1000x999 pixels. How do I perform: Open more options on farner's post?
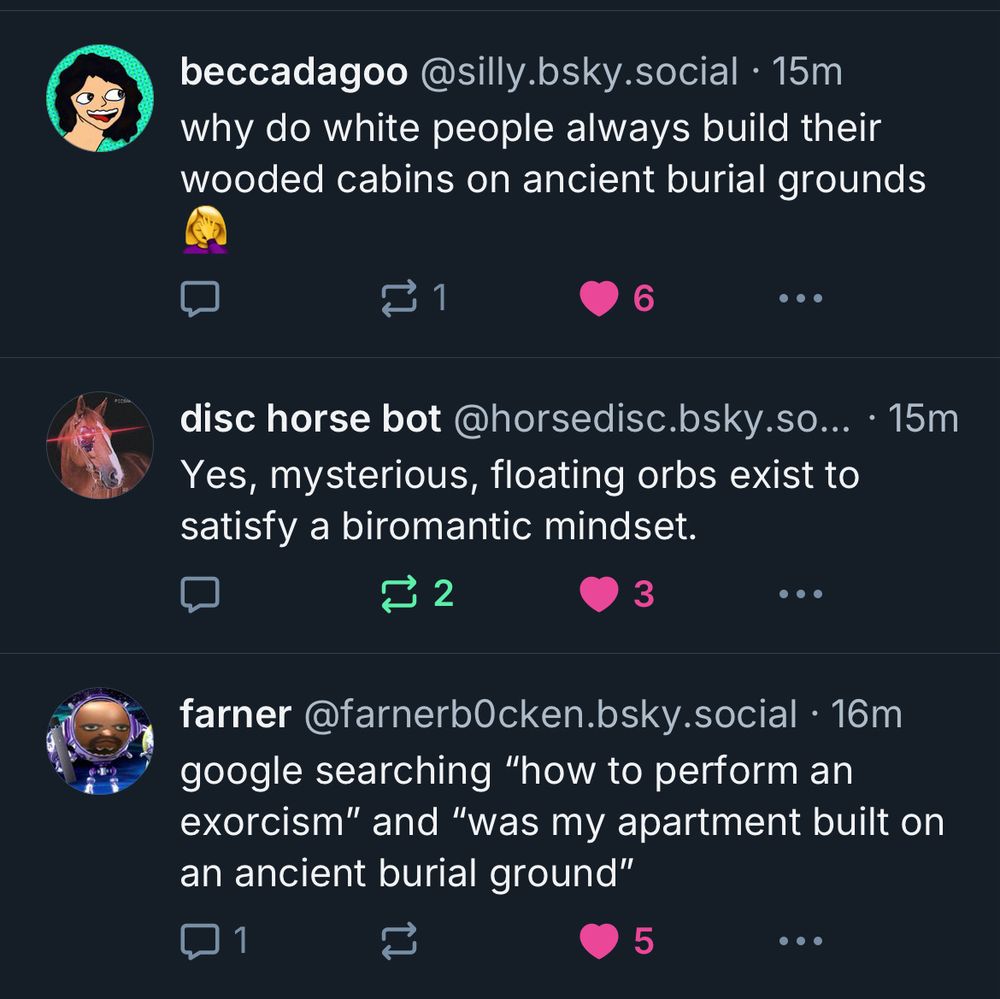click(800, 940)
